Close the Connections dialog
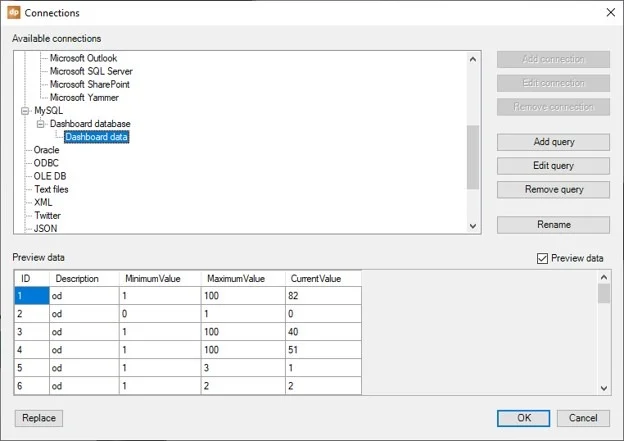Viewport: 624px width, 441px height. (x=610, y=12)
